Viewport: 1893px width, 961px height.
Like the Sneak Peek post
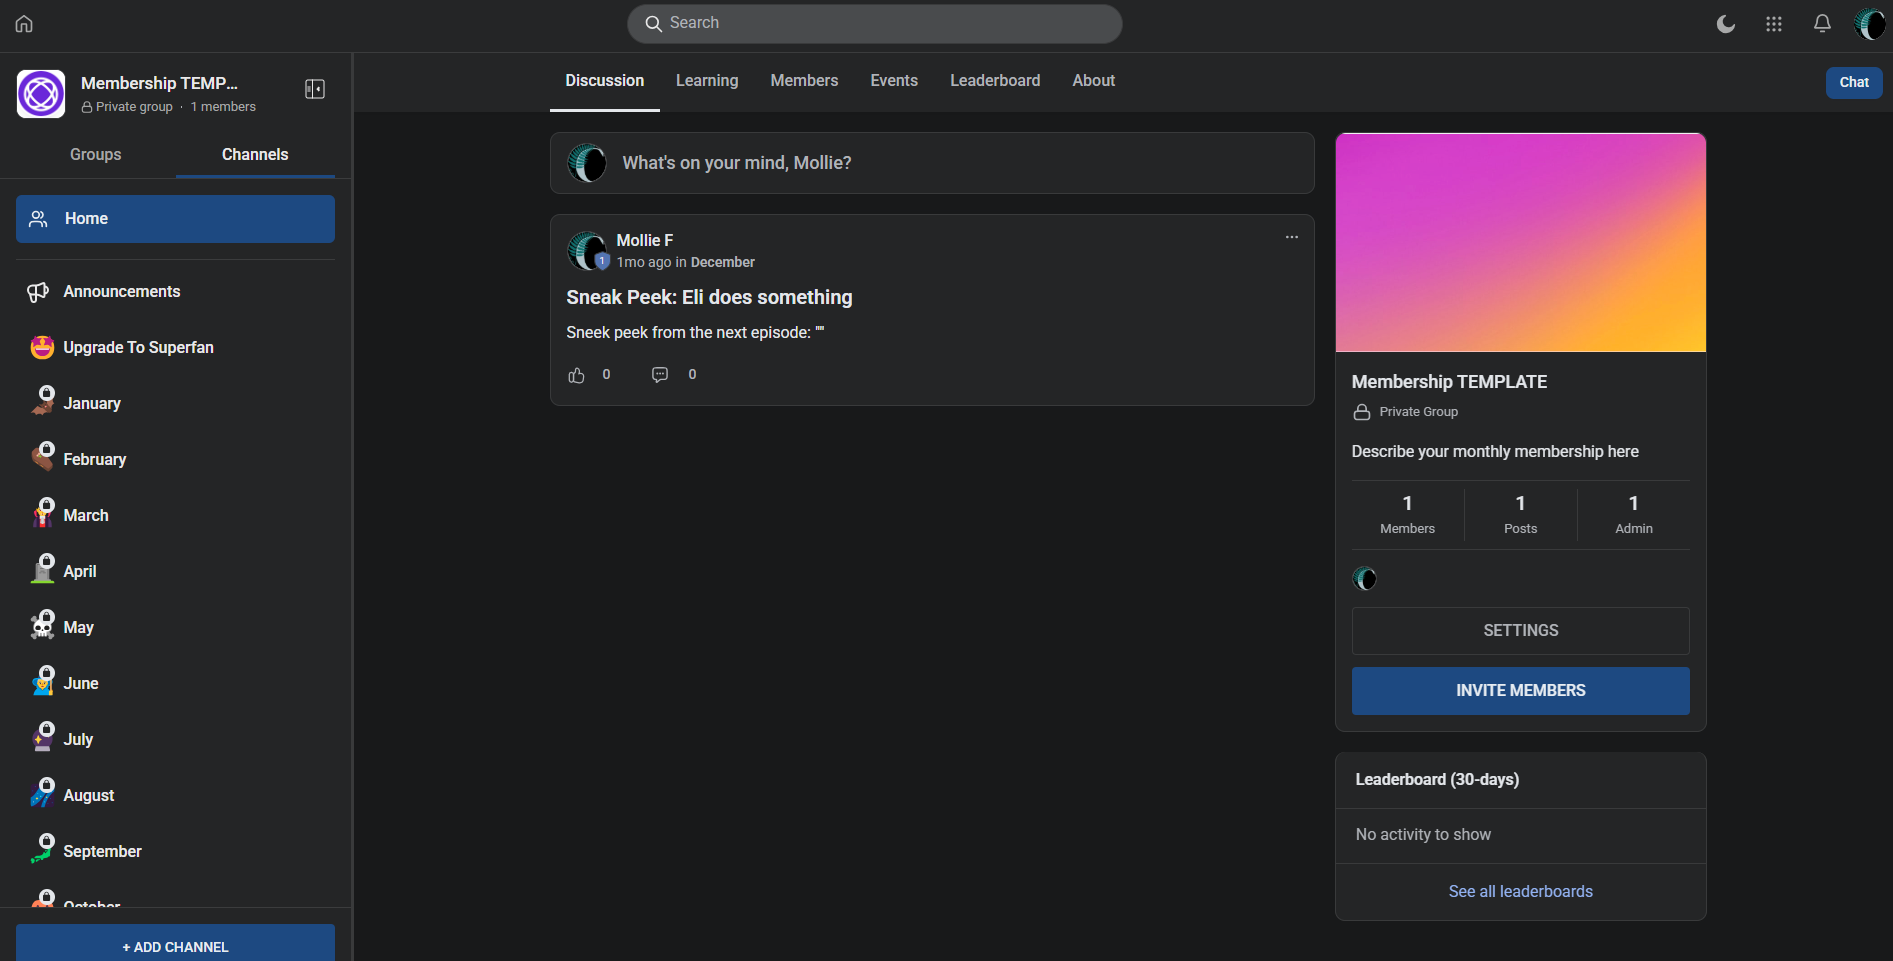[577, 375]
